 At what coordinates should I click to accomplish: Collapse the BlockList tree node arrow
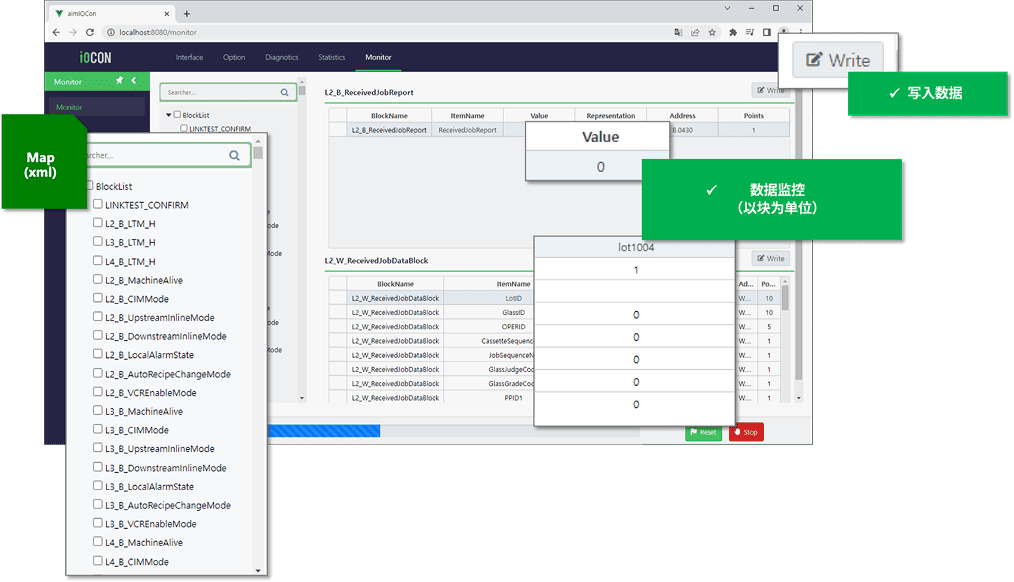(169, 115)
